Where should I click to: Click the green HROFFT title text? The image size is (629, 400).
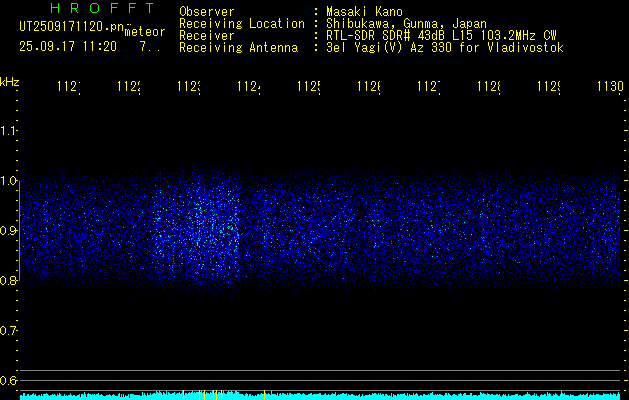coord(102,8)
